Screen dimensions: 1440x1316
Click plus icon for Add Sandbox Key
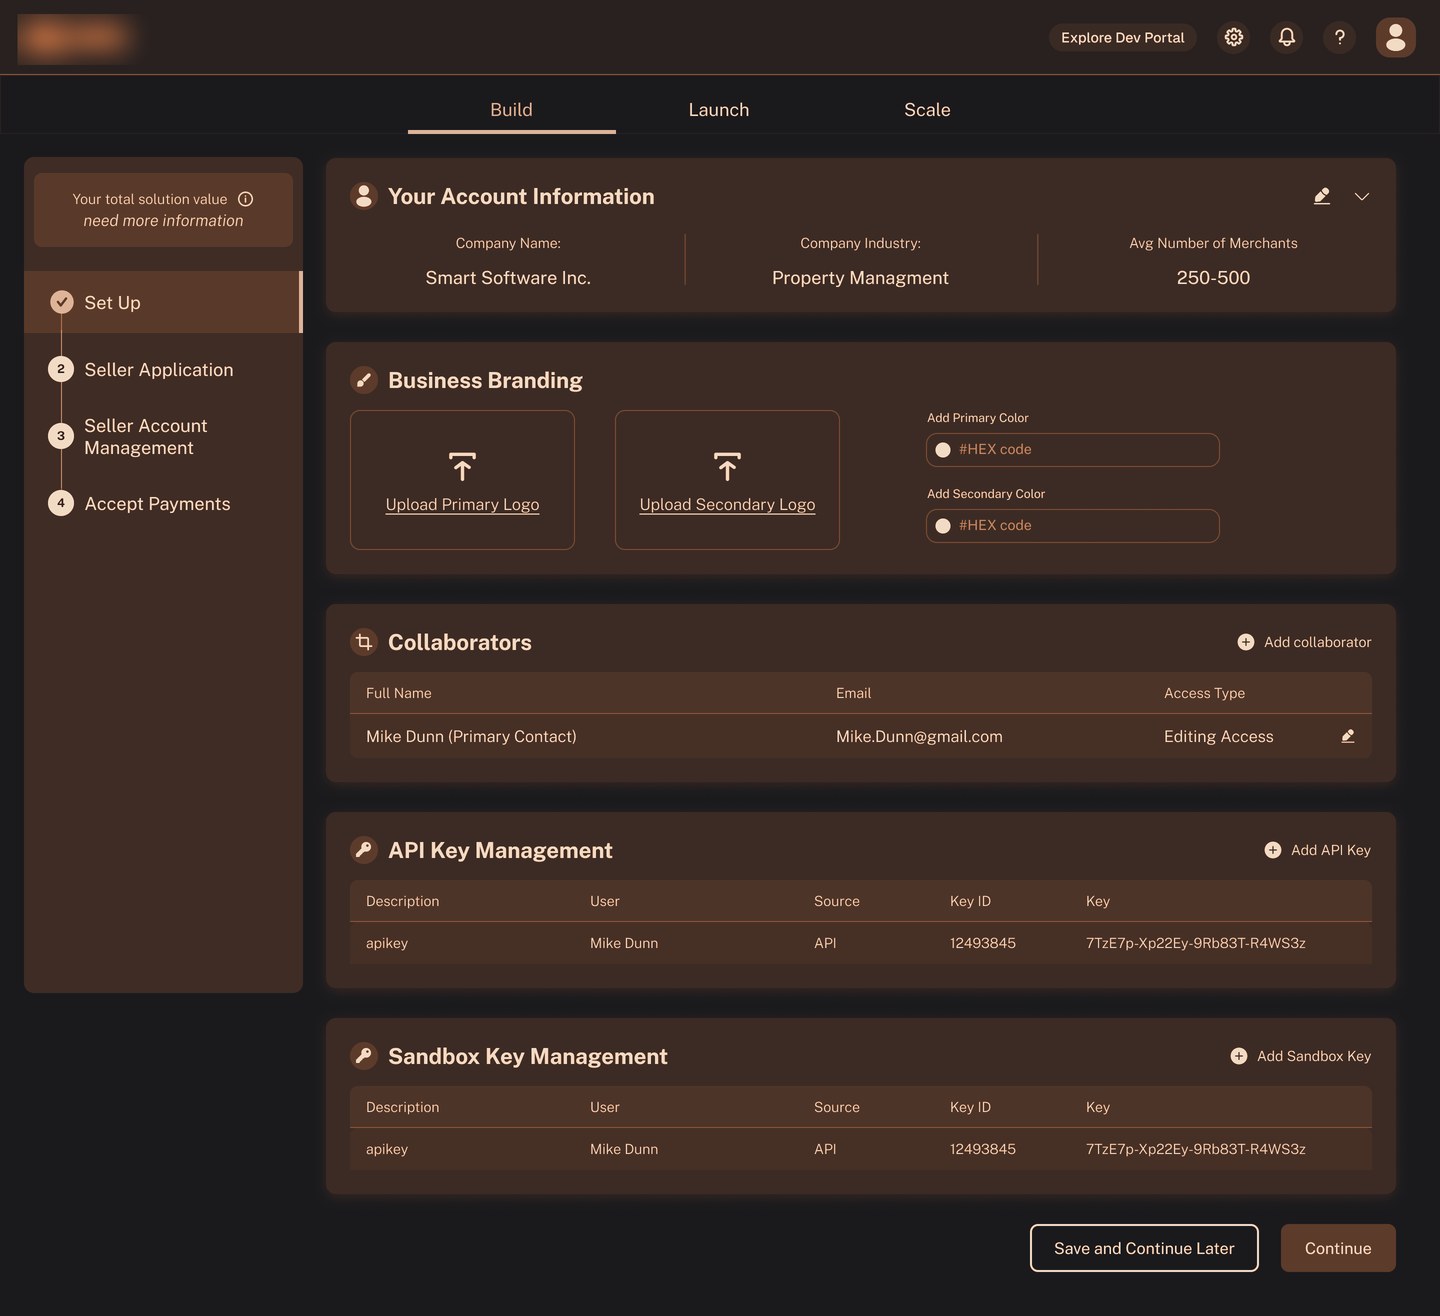tap(1239, 1056)
